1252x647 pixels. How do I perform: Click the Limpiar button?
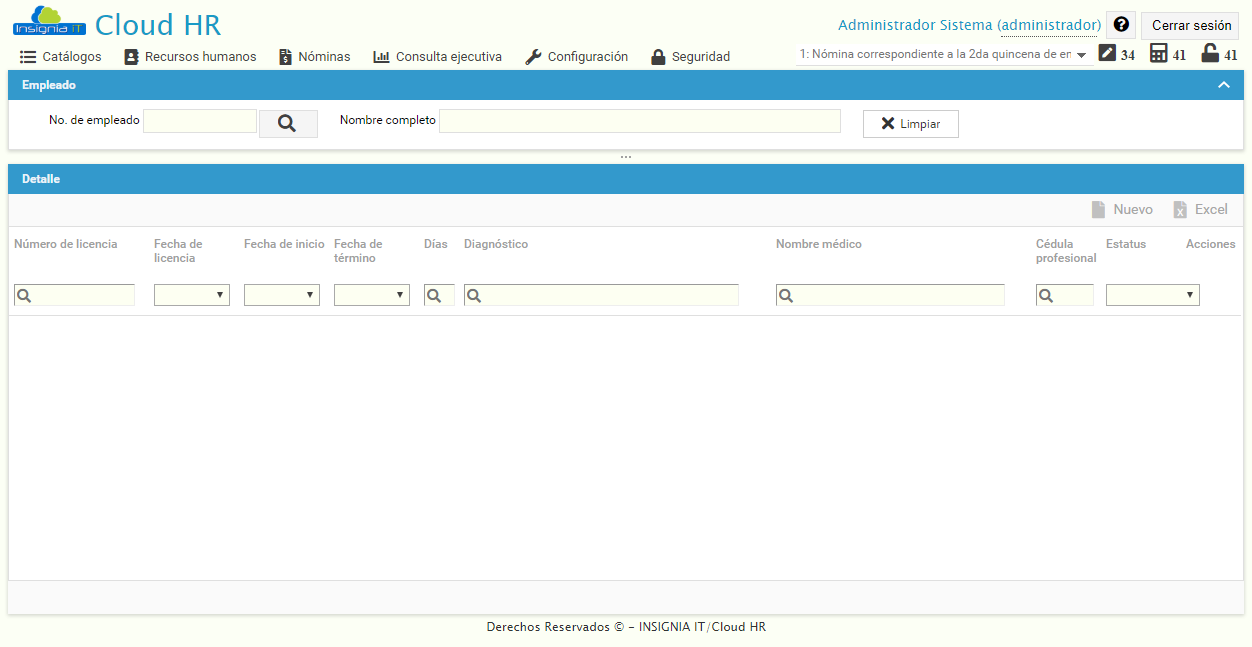(x=910, y=123)
